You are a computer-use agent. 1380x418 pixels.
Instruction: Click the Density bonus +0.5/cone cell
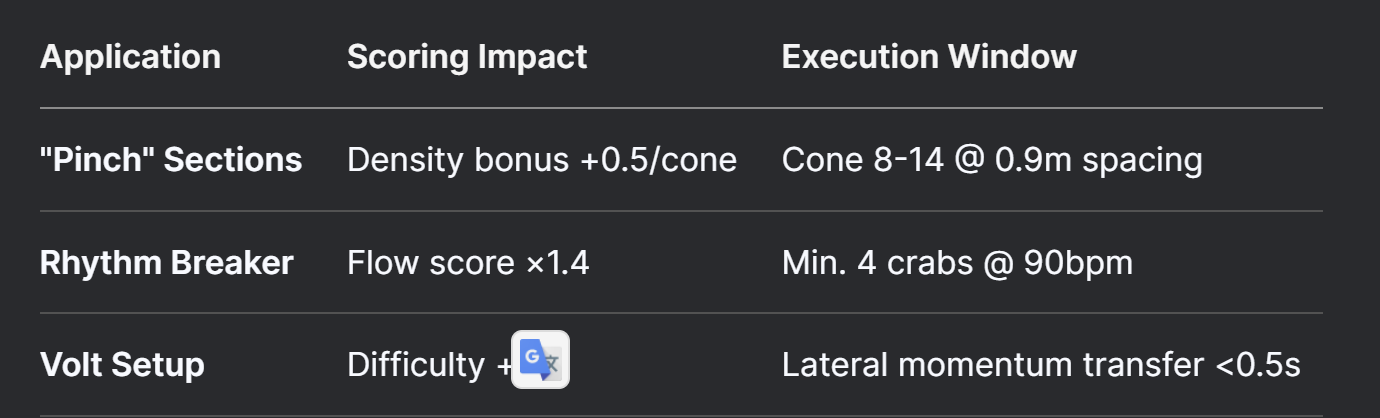tap(542, 159)
